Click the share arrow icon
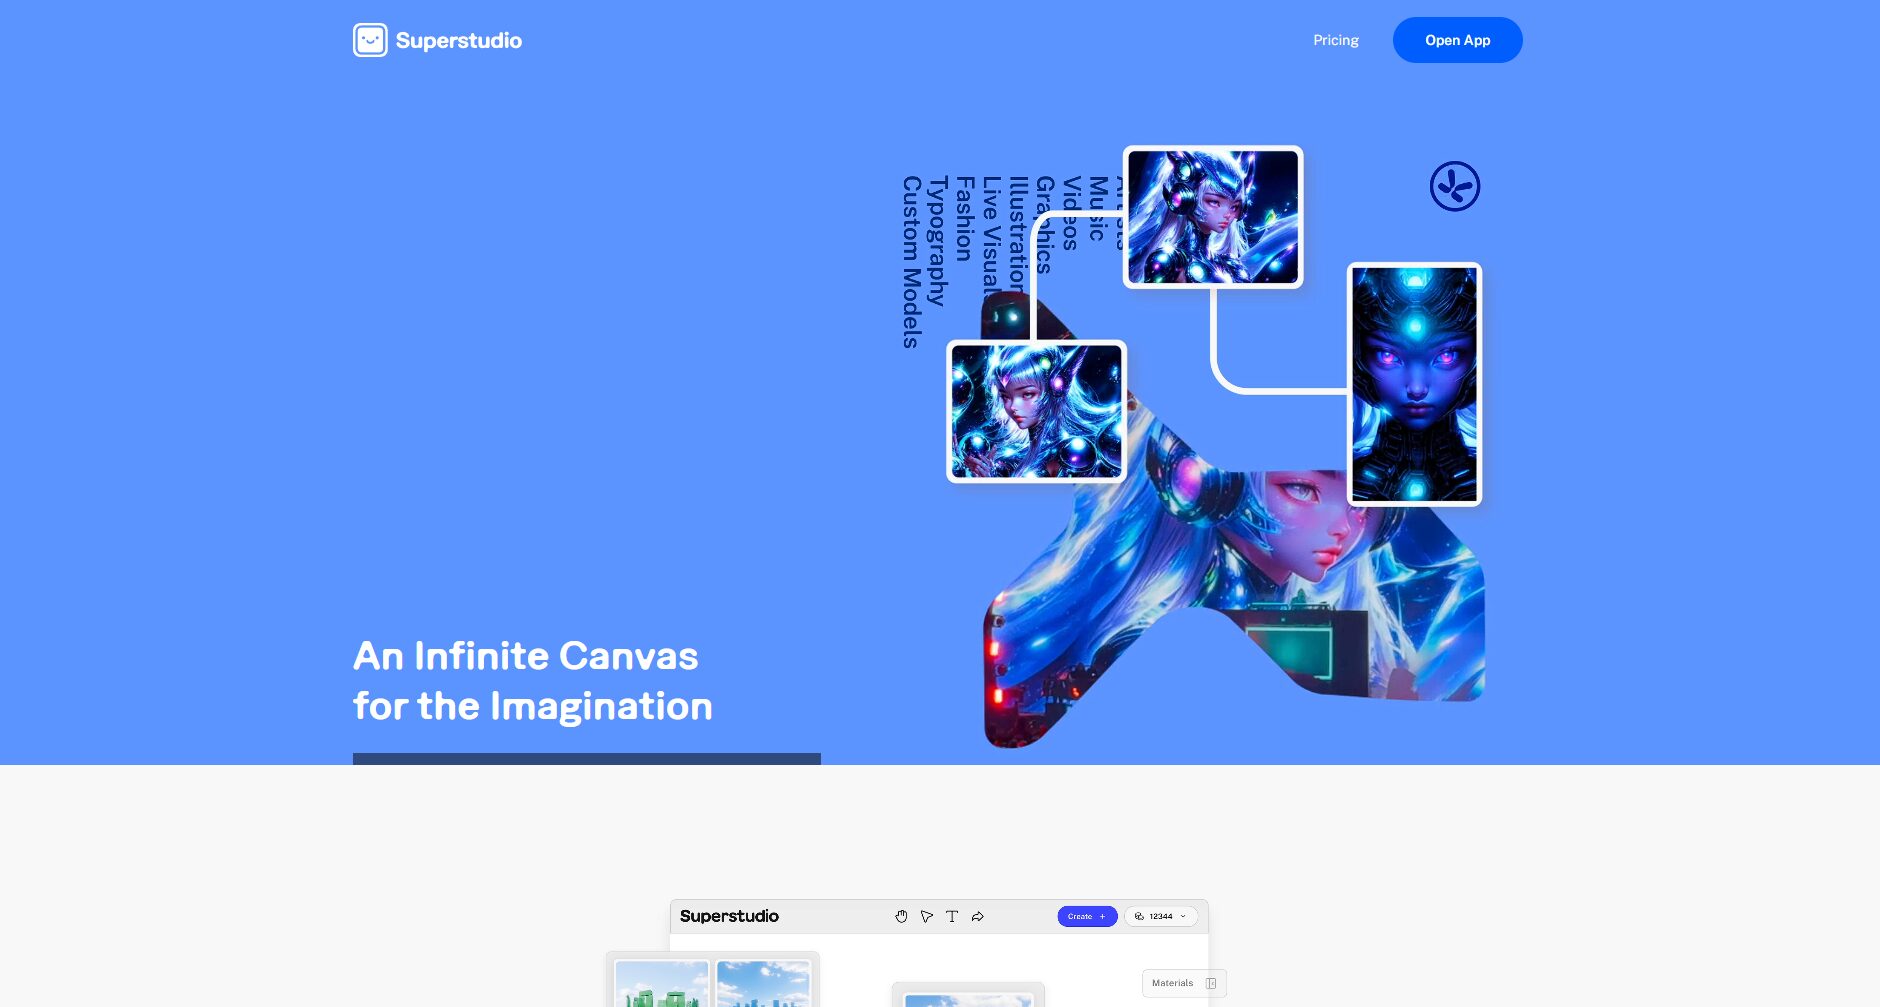1880x1007 pixels. (978, 916)
